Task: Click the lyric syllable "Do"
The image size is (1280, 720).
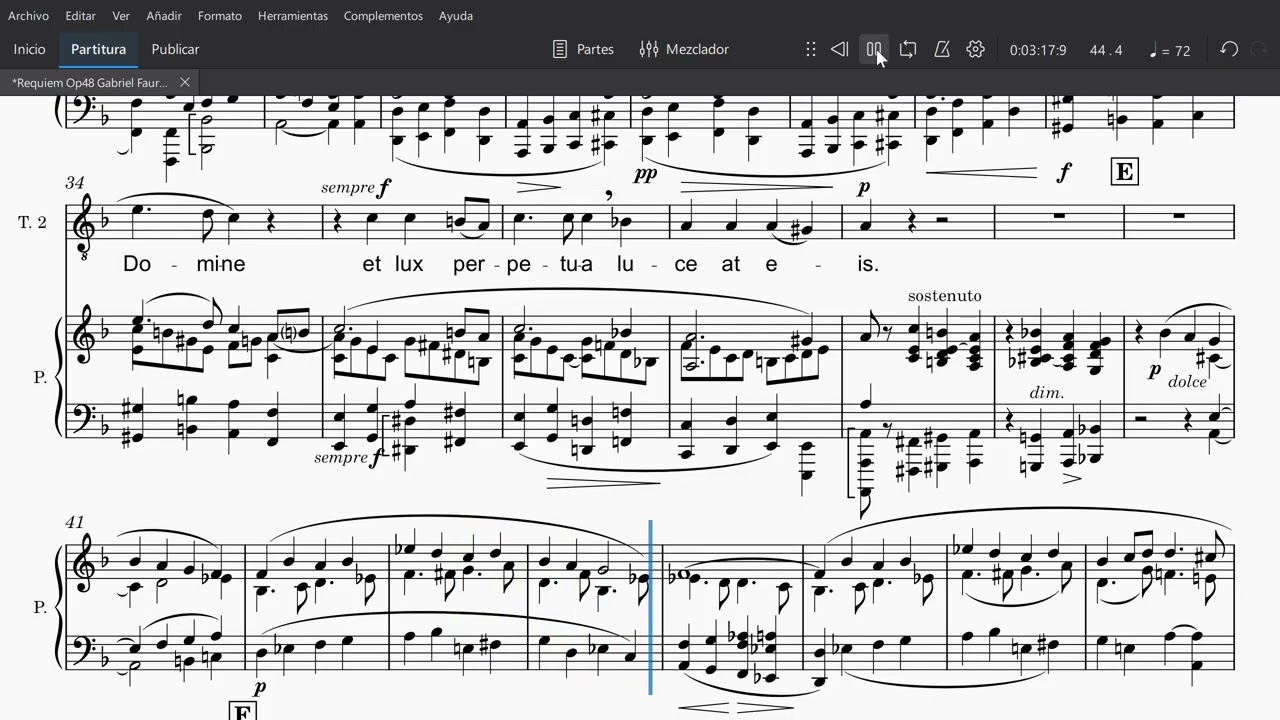Action: click(x=137, y=264)
